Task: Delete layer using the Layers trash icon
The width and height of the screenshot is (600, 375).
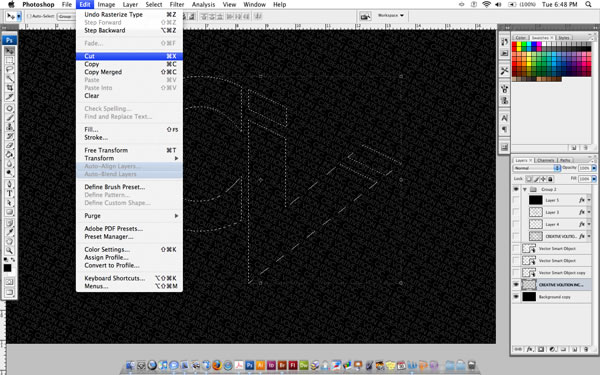Action: 586,349
